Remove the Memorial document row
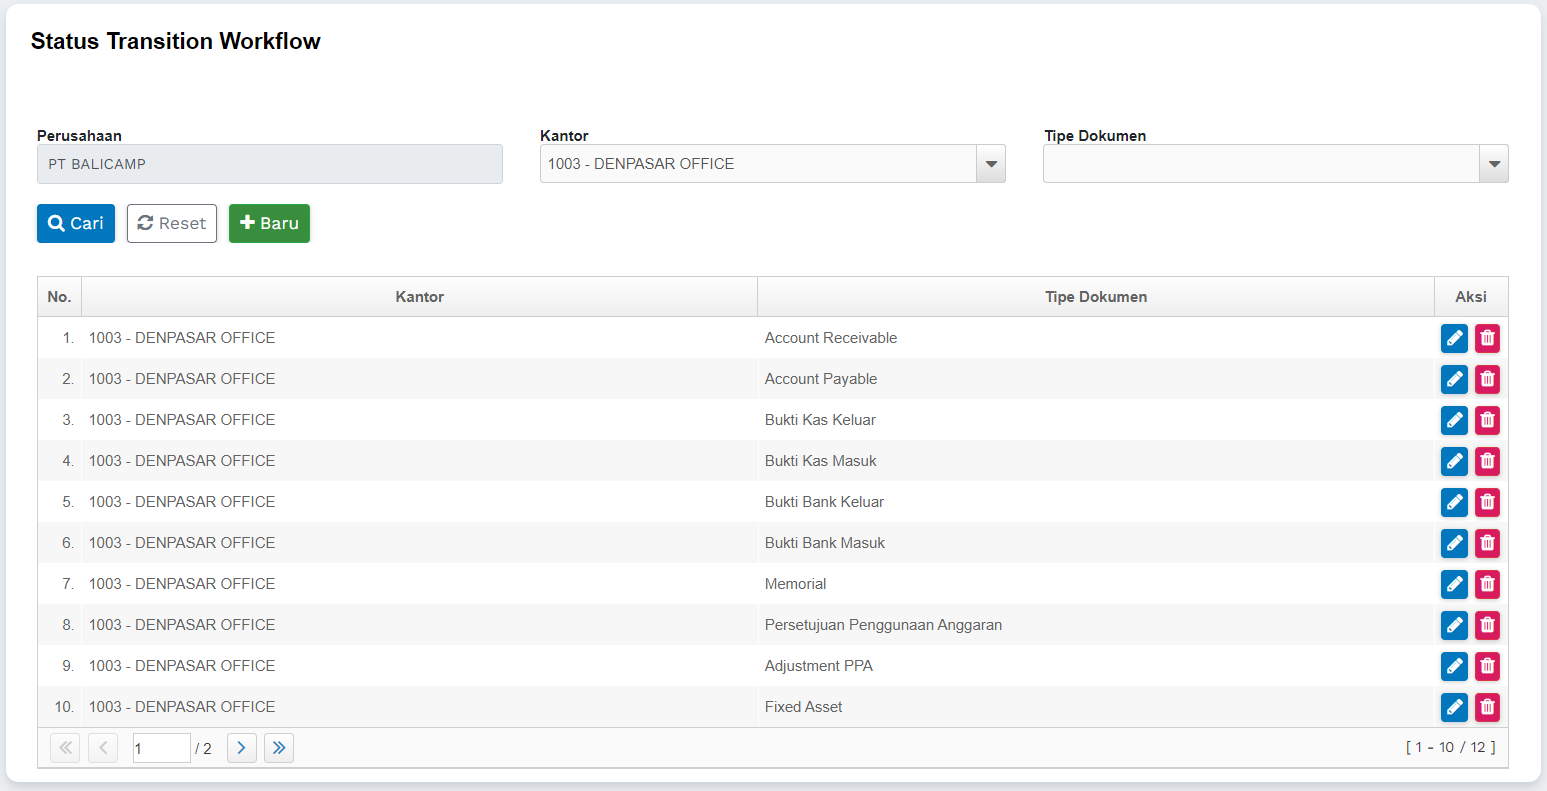Screen dimensions: 1547x791 (x=1487, y=585)
